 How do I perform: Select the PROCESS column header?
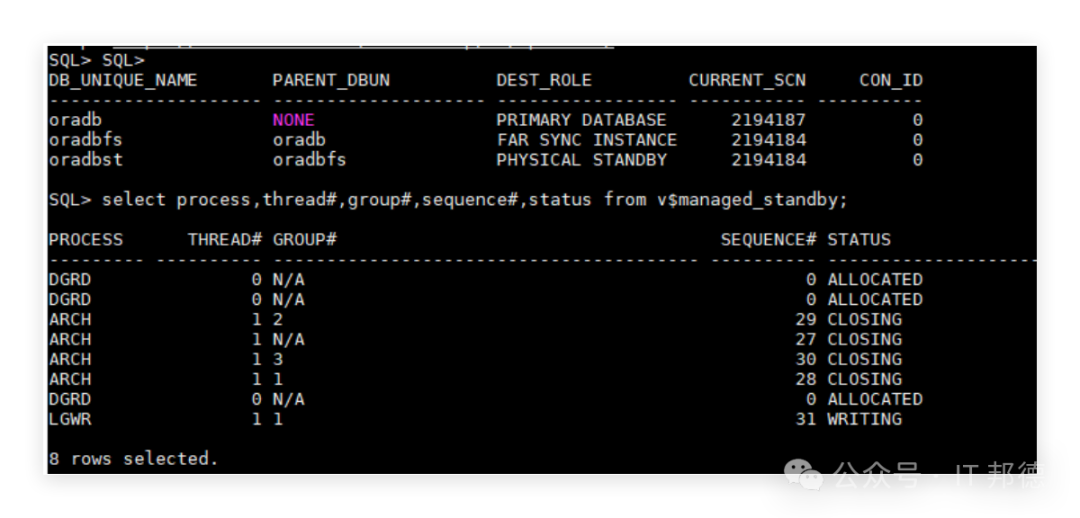[85, 240]
